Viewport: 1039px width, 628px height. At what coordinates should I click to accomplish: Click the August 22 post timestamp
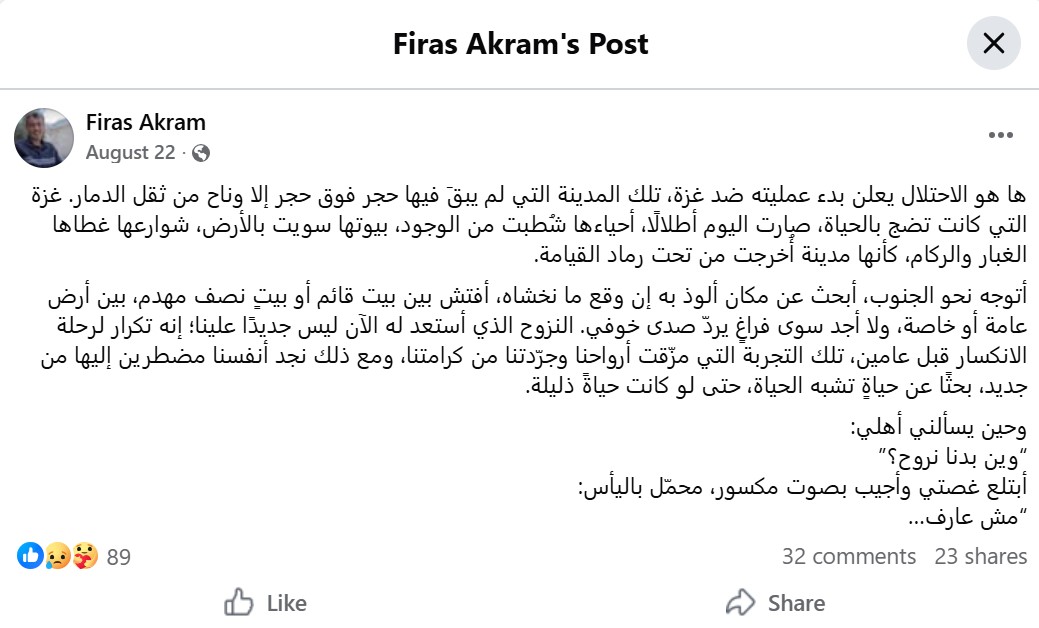(x=130, y=153)
